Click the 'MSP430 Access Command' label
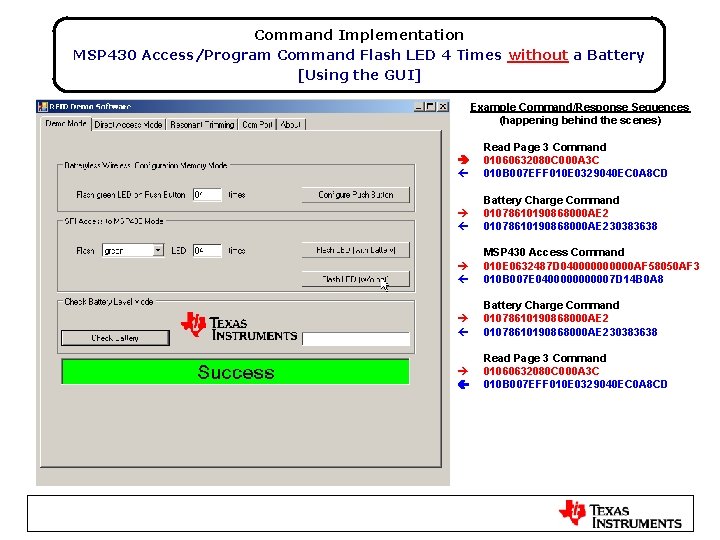 553,252
